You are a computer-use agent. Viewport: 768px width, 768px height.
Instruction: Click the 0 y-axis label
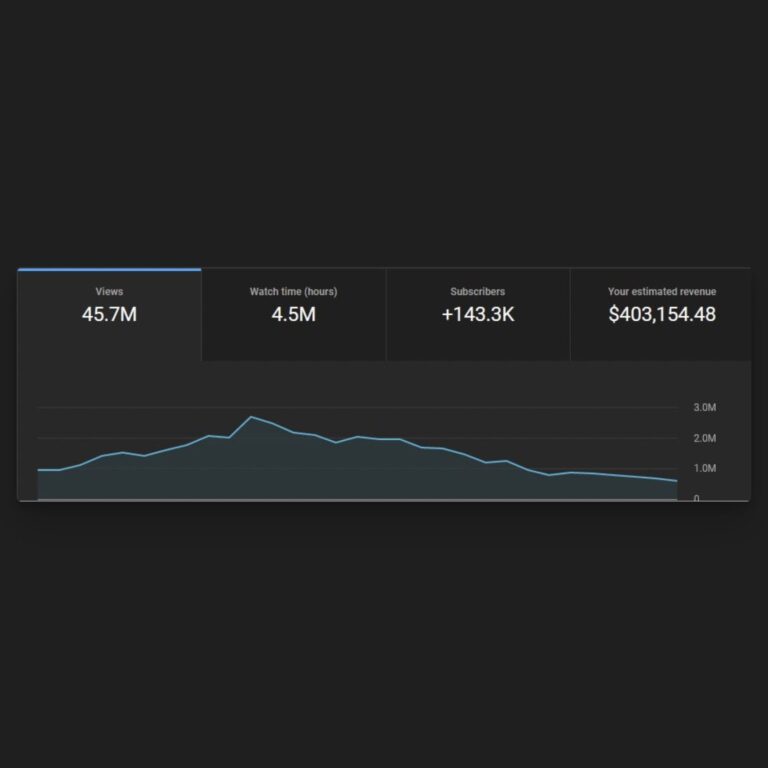point(697,498)
